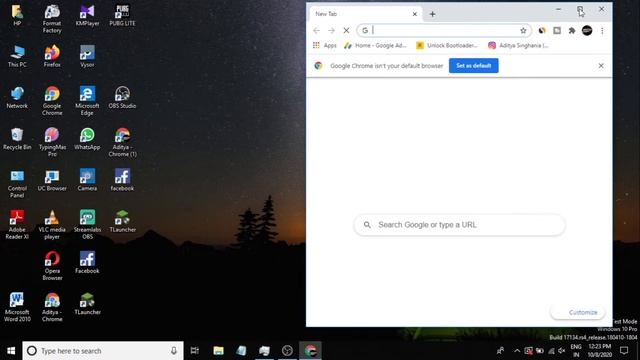Open the running Chrome taskbar button
Image resolution: width=640 pixels, height=360 pixels.
310,351
